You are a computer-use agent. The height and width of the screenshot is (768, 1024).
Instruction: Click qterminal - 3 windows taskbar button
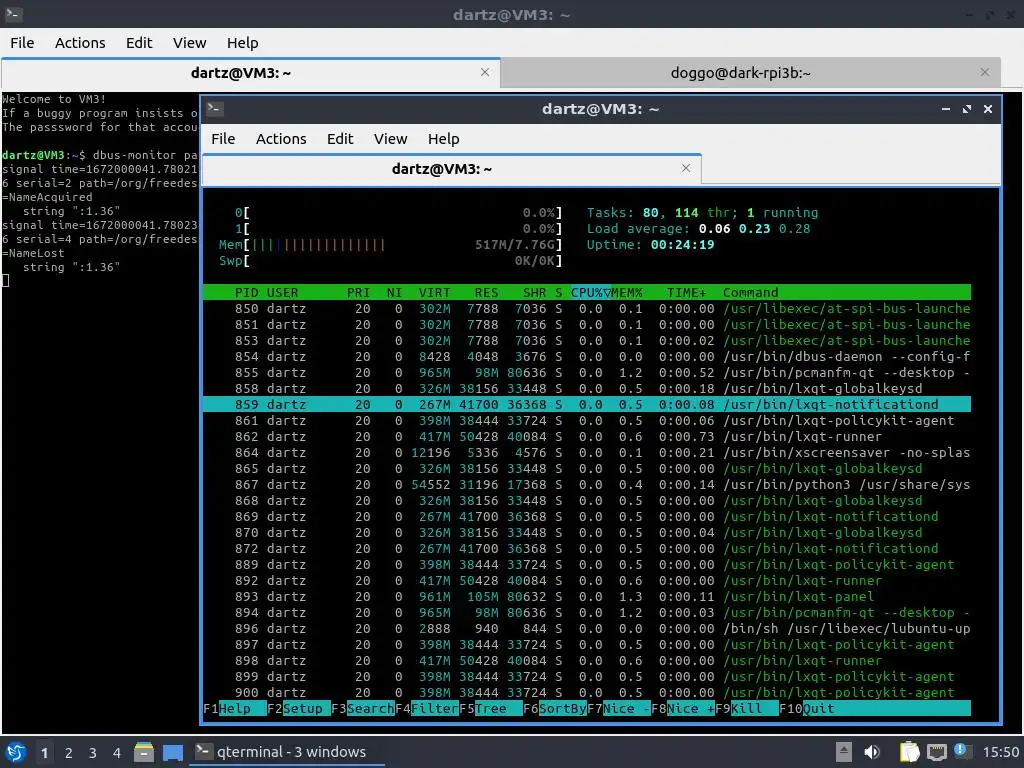tap(287, 752)
